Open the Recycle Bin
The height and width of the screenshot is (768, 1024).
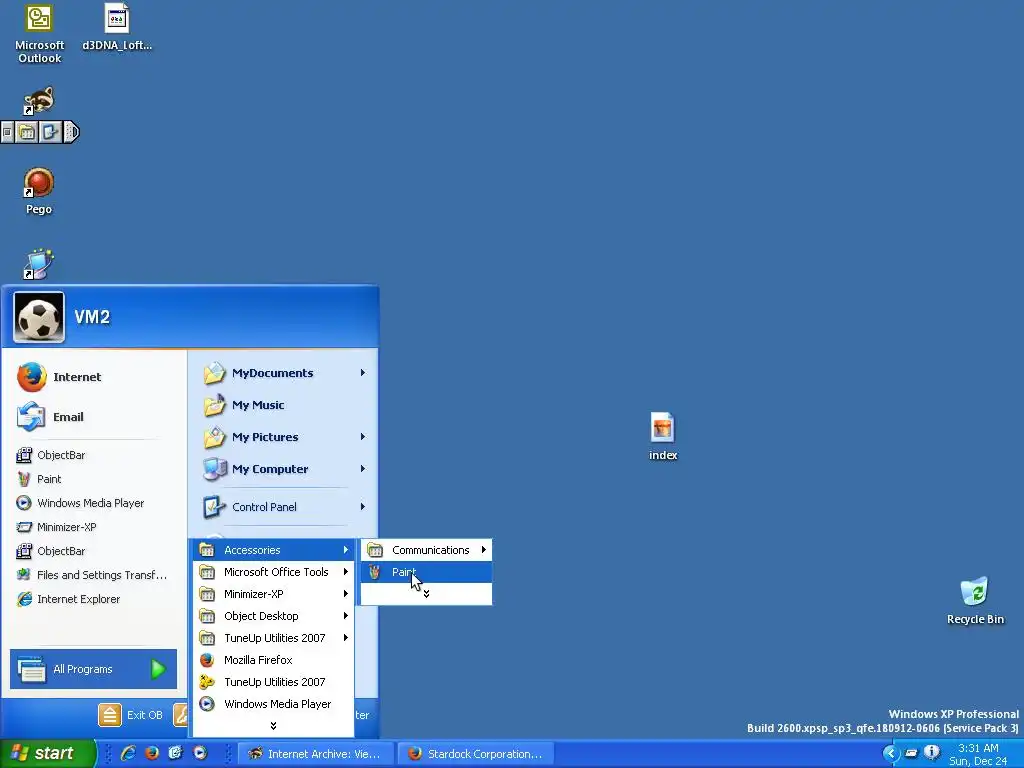[x=975, y=601]
